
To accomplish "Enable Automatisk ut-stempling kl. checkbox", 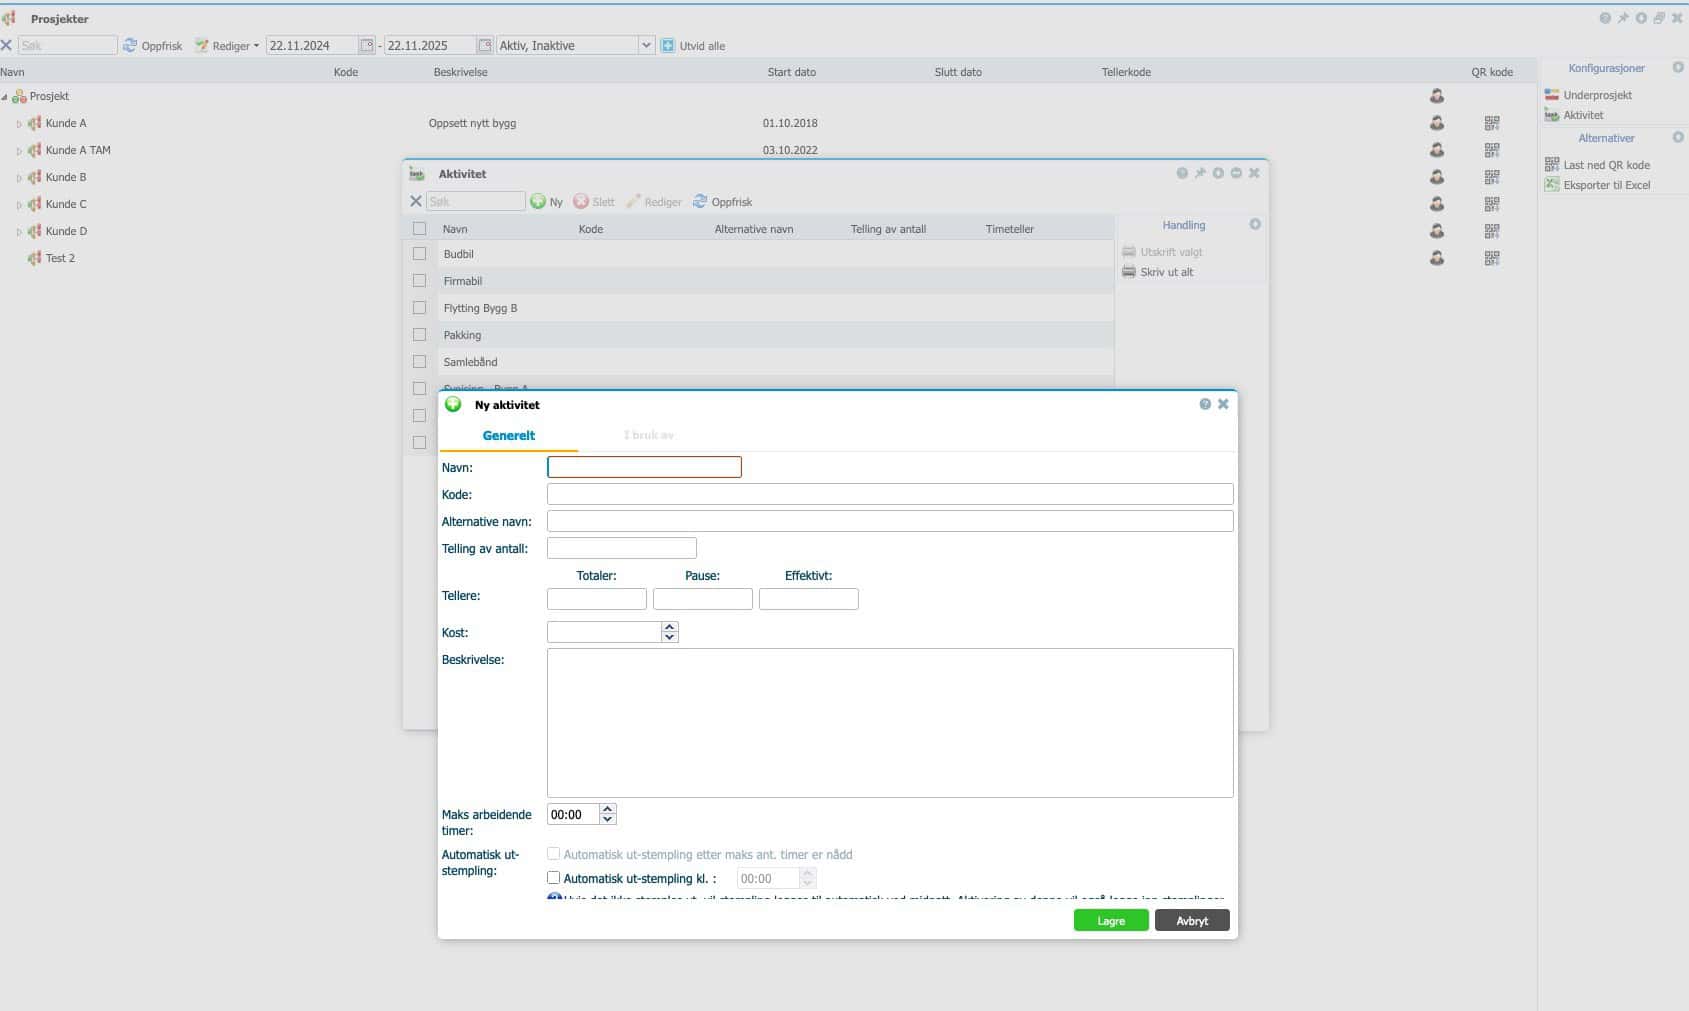I will pos(553,878).
